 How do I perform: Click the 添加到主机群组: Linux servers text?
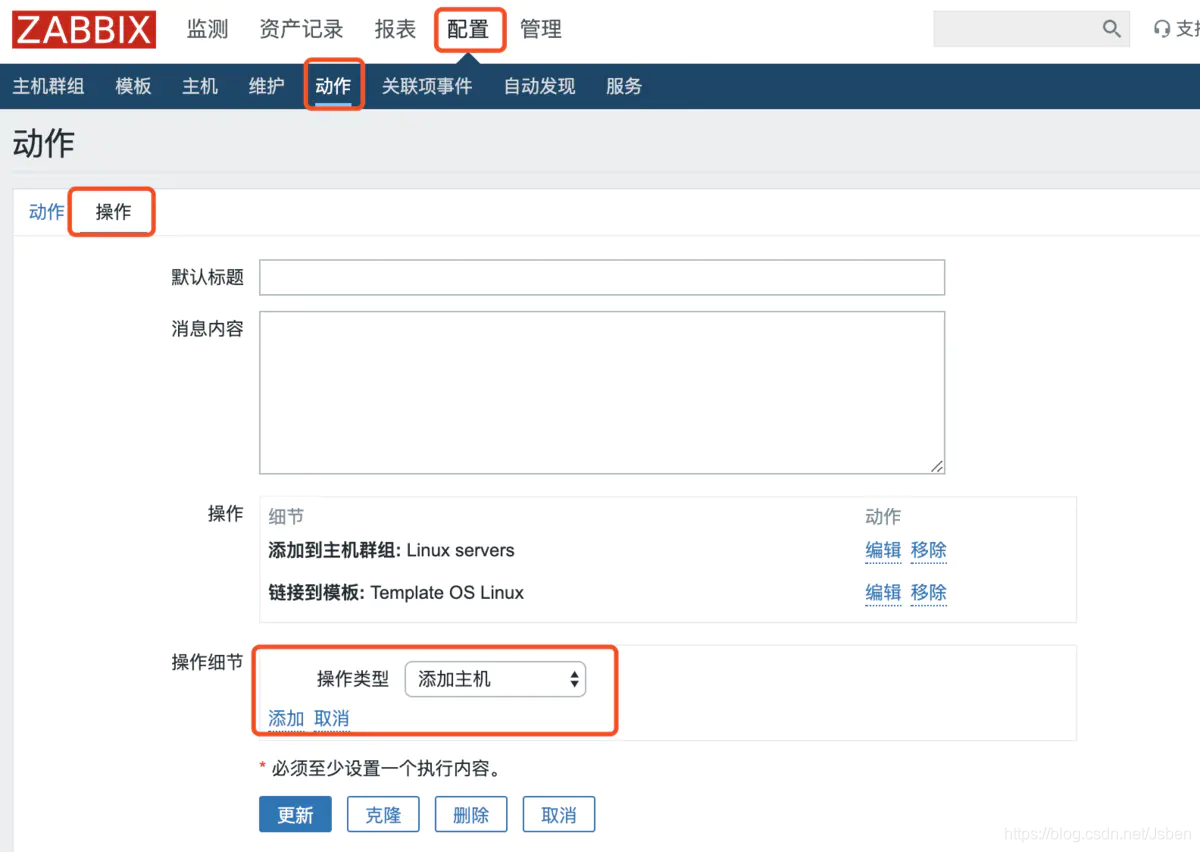point(391,550)
